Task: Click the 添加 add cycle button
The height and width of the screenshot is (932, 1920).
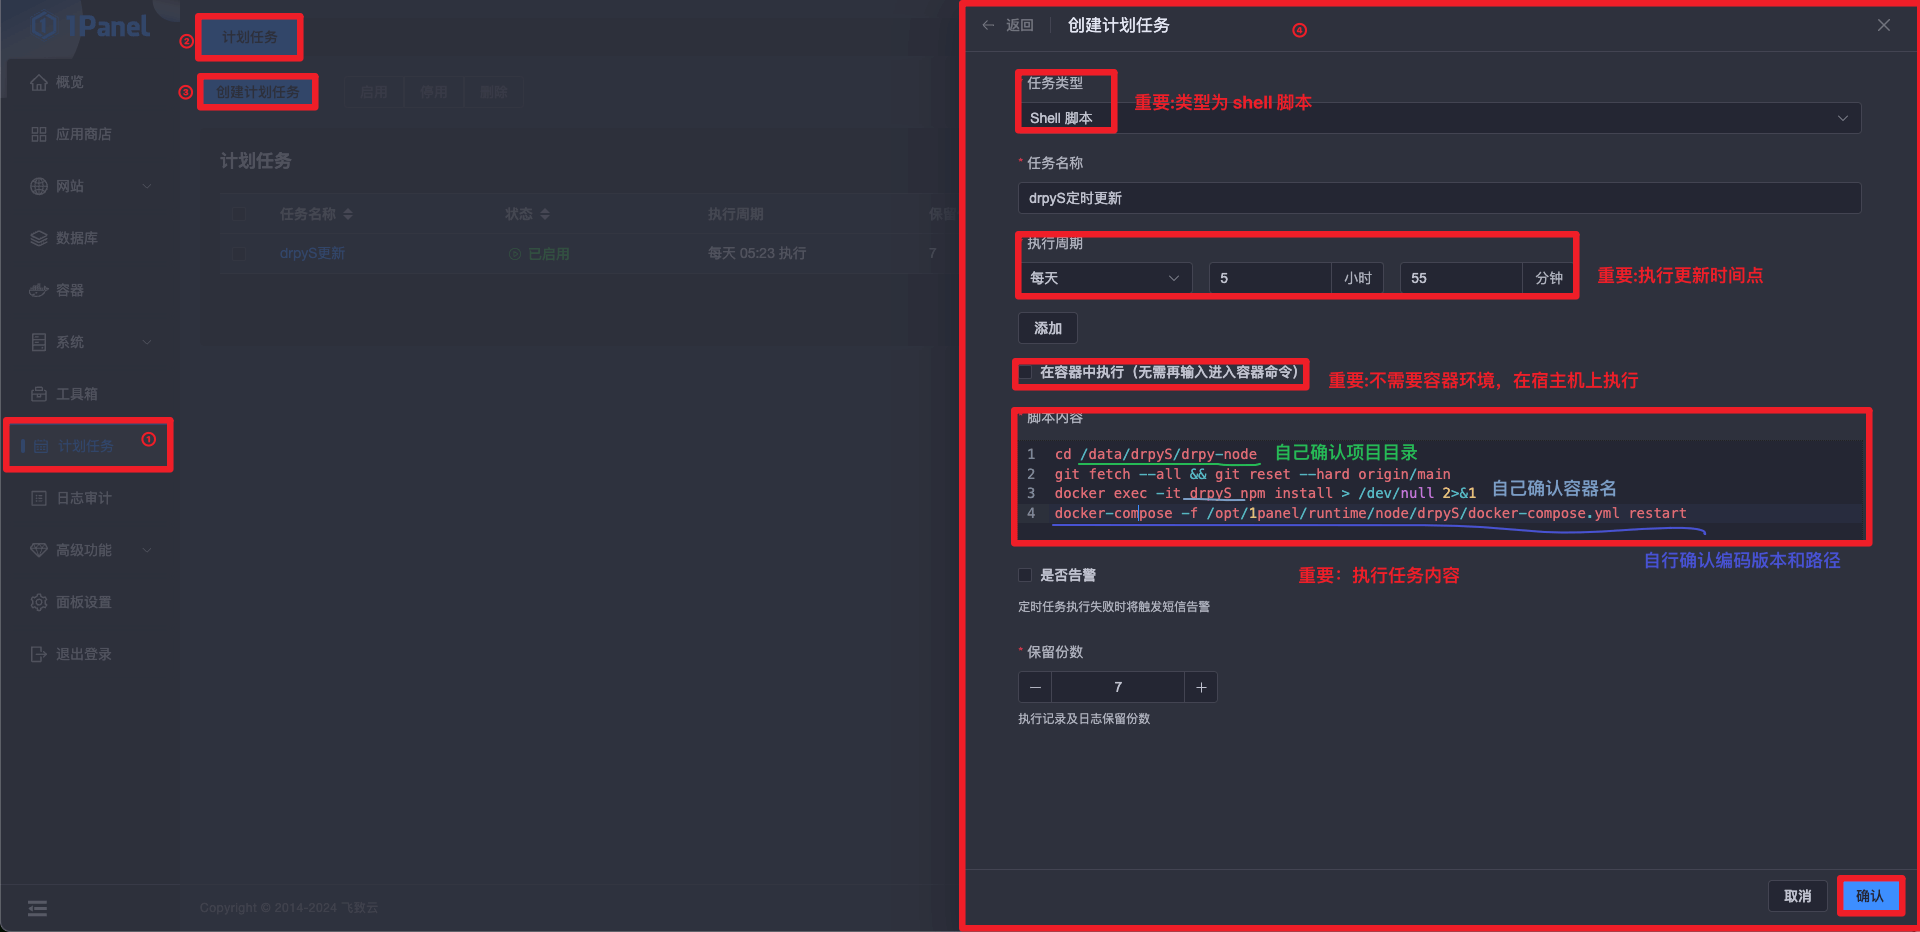Action: (1047, 328)
